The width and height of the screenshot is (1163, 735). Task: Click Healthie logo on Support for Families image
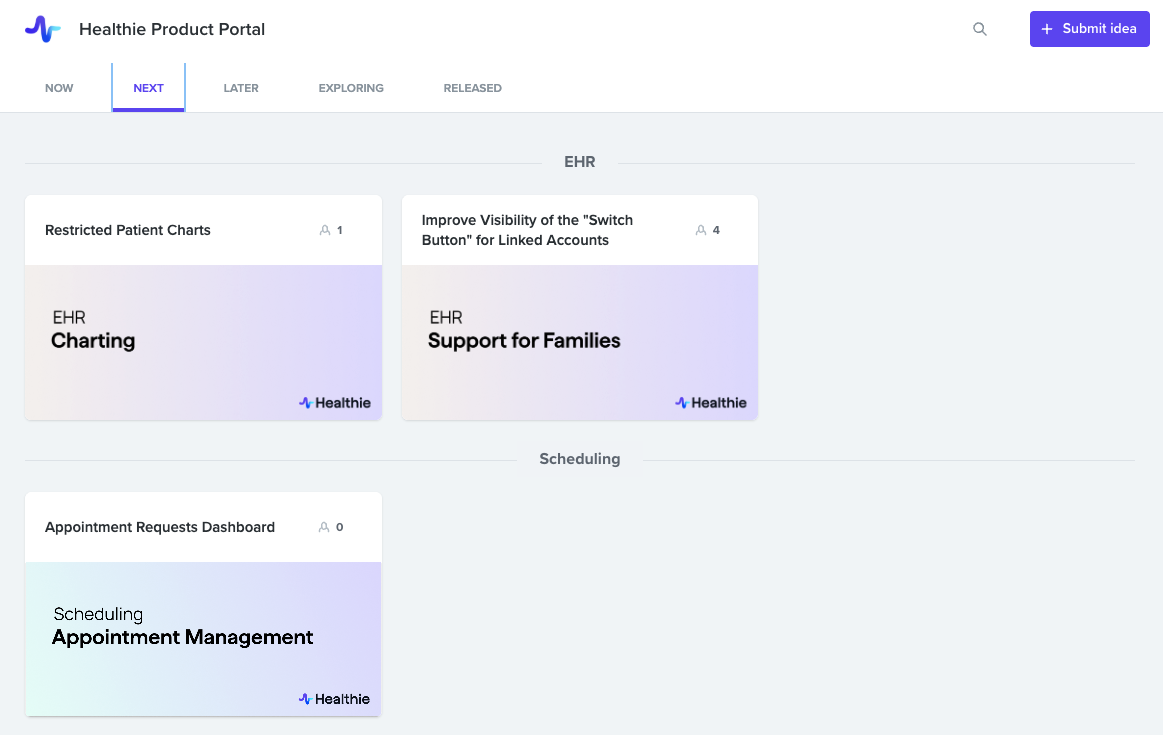(x=711, y=403)
